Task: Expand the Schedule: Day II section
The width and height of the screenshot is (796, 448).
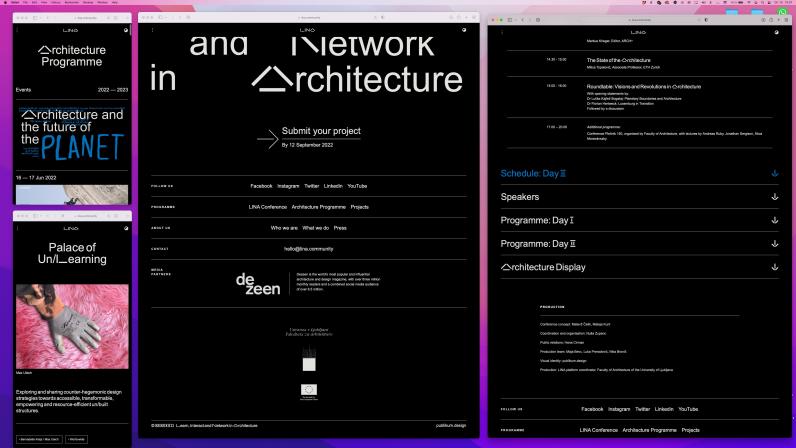Action: tap(639, 174)
